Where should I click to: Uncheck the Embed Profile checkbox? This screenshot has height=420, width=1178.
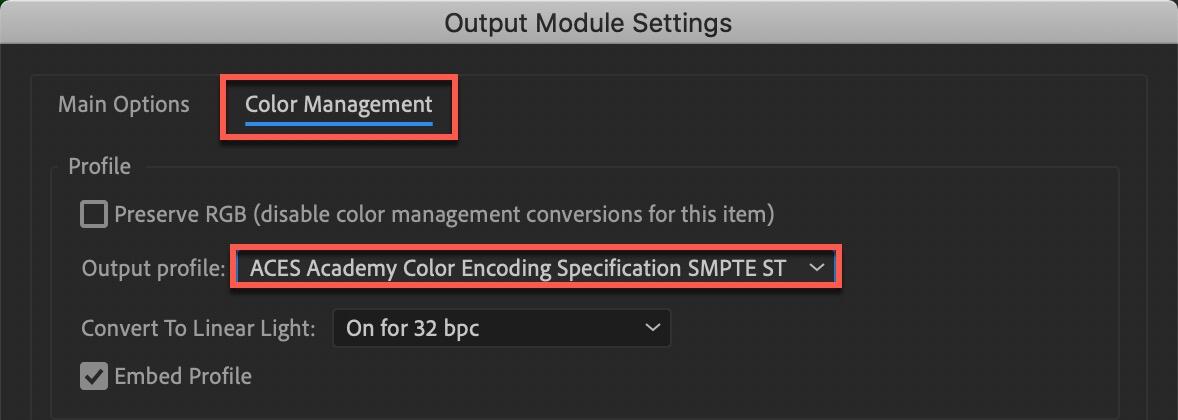pos(94,377)
